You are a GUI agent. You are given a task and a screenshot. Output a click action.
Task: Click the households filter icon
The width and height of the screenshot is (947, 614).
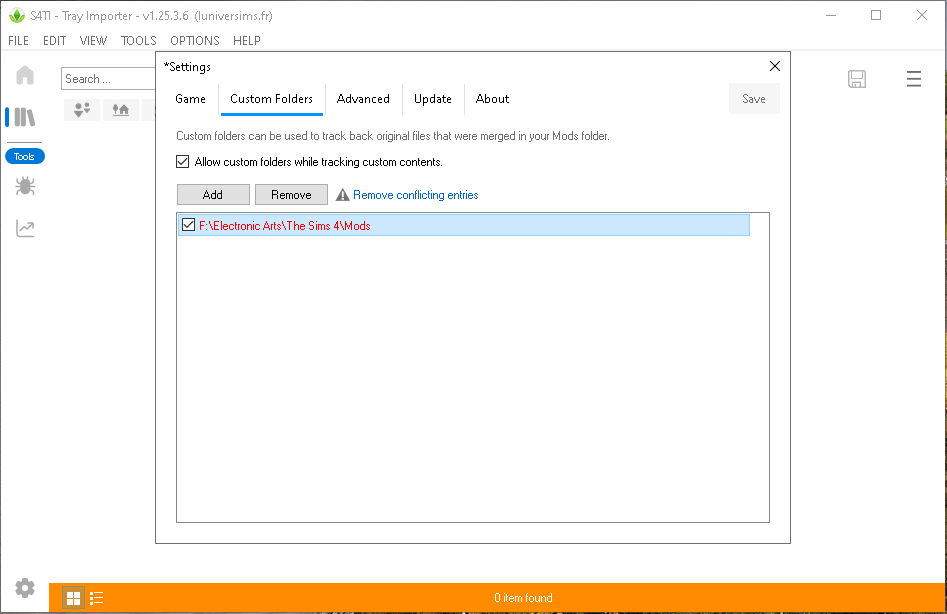pyautogui.click(x=82, y=110)
